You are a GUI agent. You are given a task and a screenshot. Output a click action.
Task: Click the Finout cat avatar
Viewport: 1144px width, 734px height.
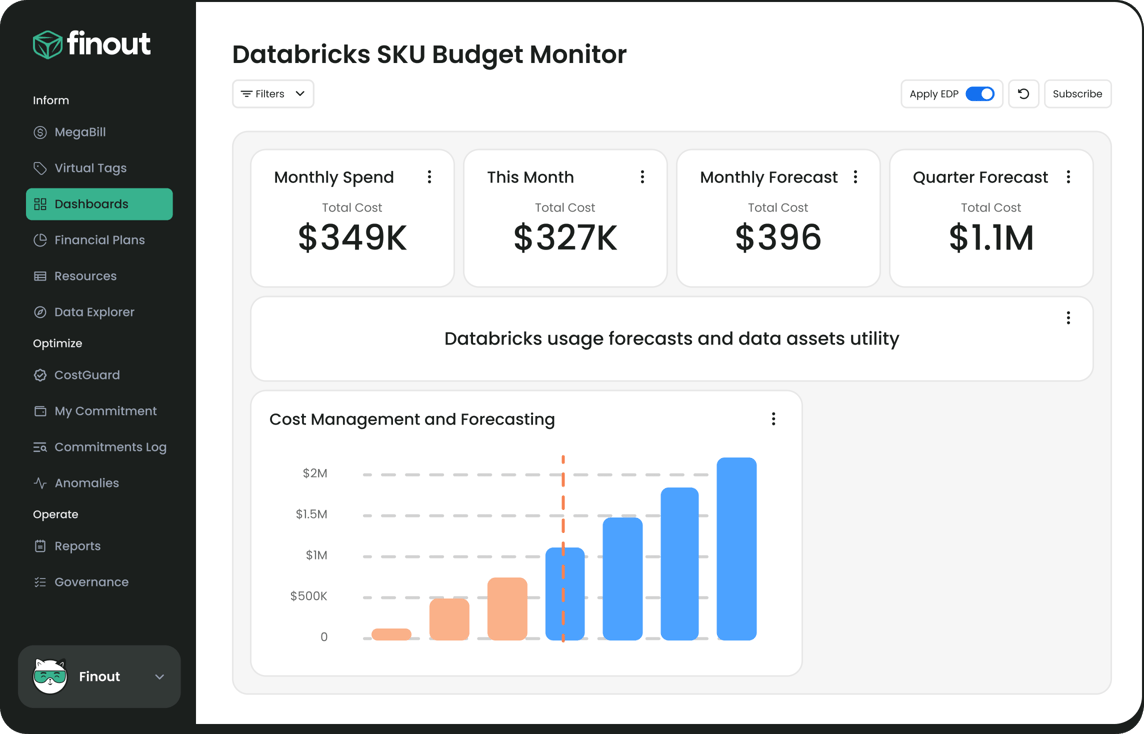[50, 676]
